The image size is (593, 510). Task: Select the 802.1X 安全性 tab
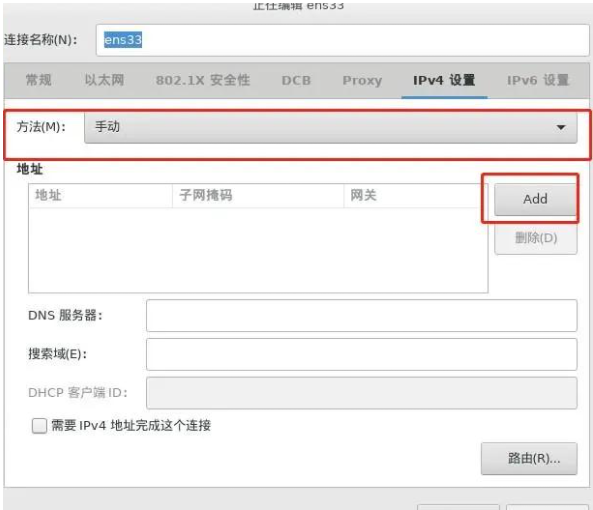[203, 80]
